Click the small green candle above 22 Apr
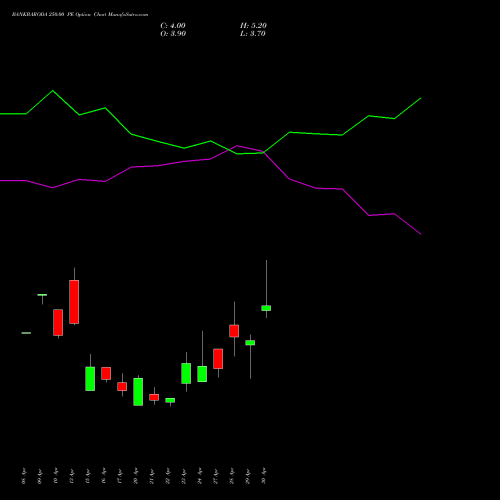 170,400
